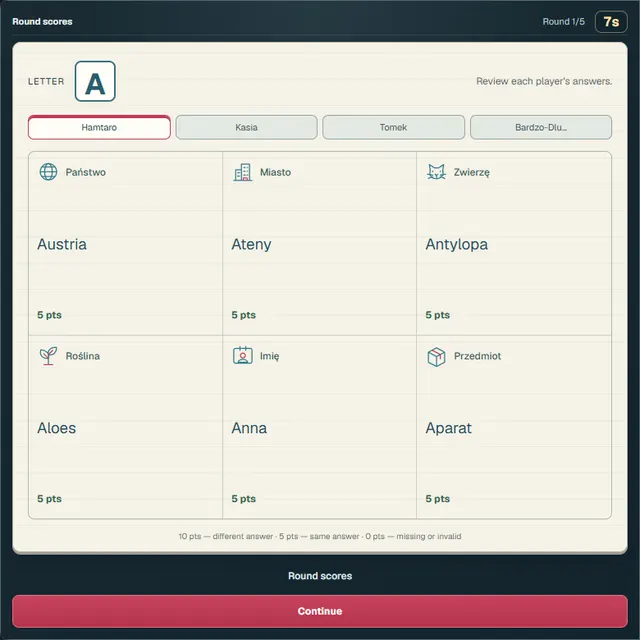This screenshot has width=640, height=640.
Task: Show the Bardzo-Dlu... player tab
Action: pos(541,127)
